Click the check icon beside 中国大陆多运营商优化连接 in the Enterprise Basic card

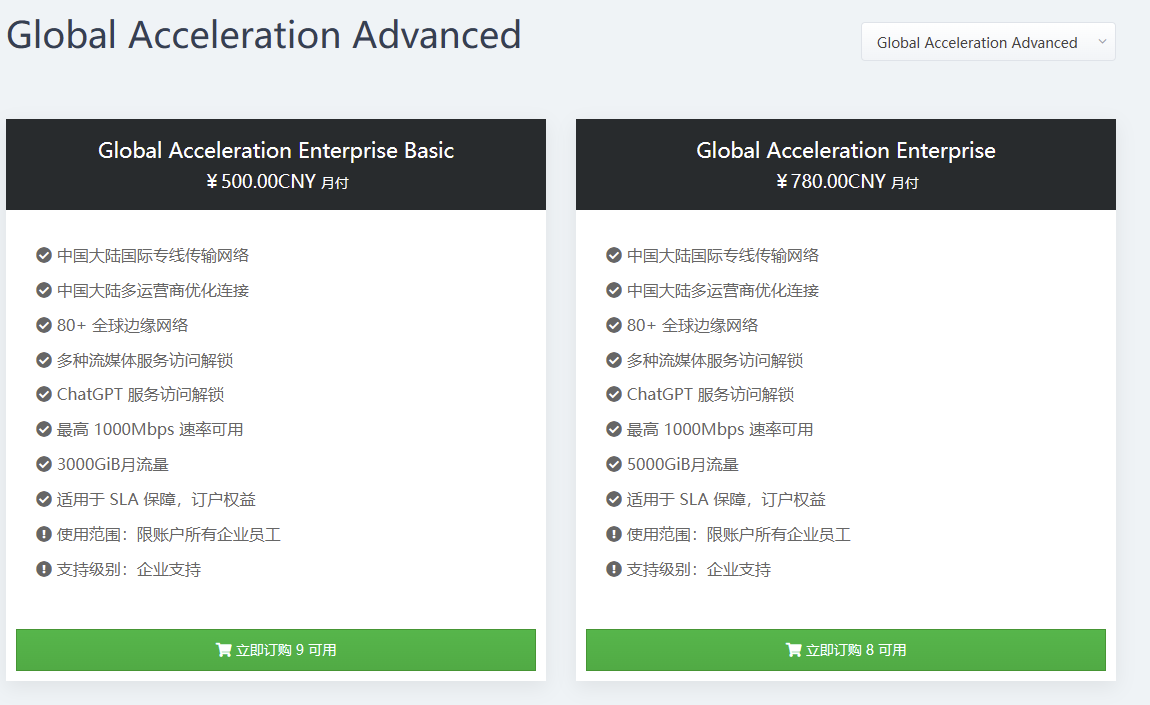coord(43,291)
